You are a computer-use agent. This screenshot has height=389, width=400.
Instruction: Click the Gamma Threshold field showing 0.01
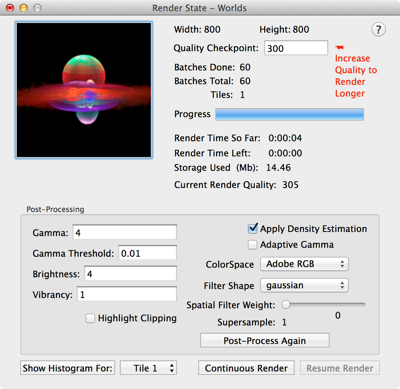(x=147, y=253)
